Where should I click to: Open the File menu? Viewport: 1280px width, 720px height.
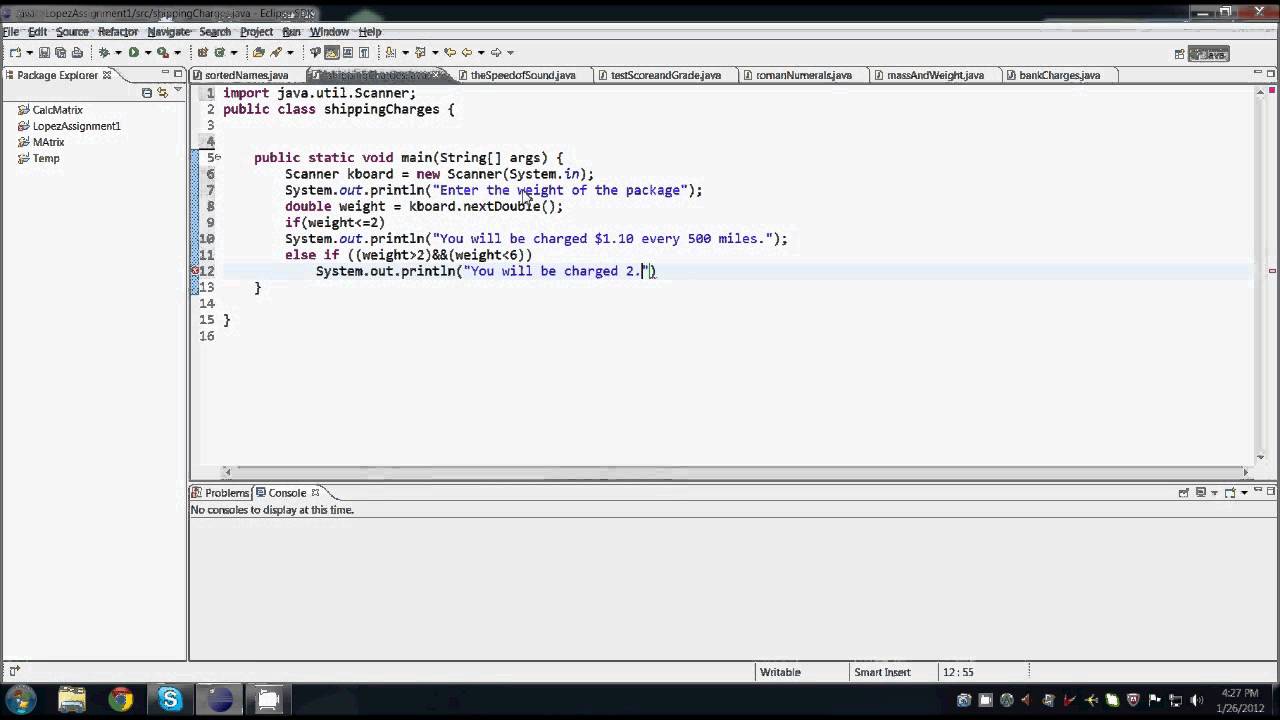point(11,32)
